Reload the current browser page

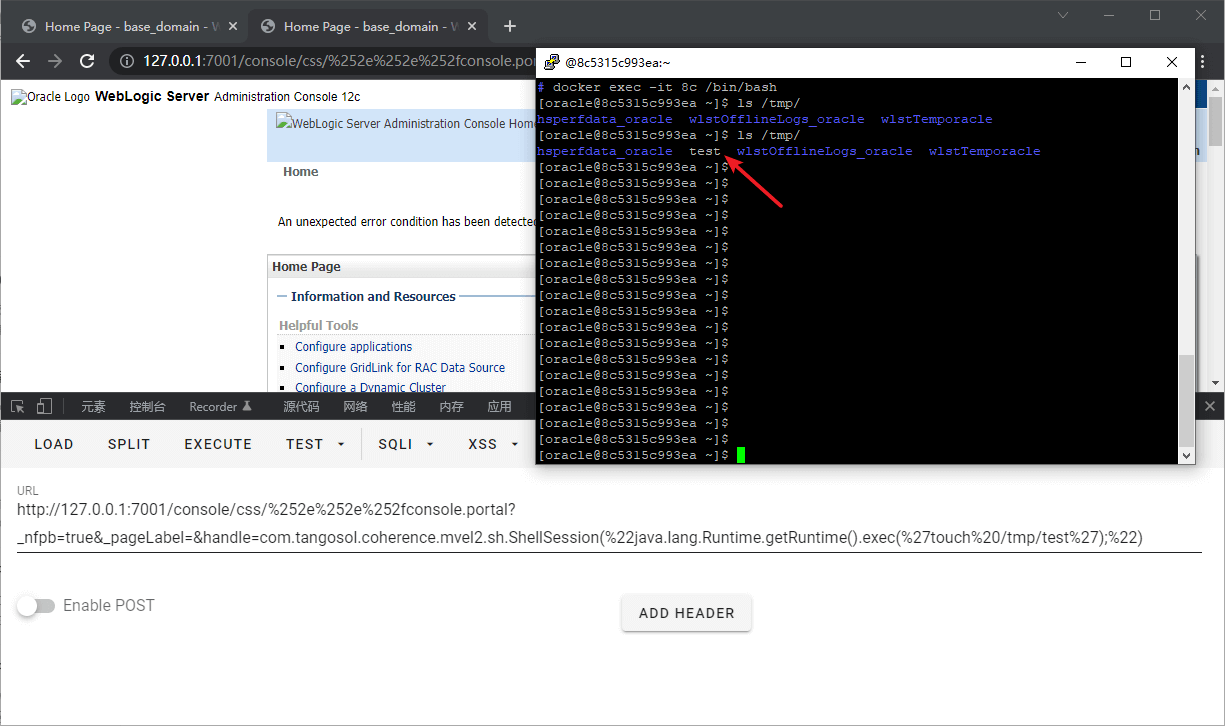point(87,61)
